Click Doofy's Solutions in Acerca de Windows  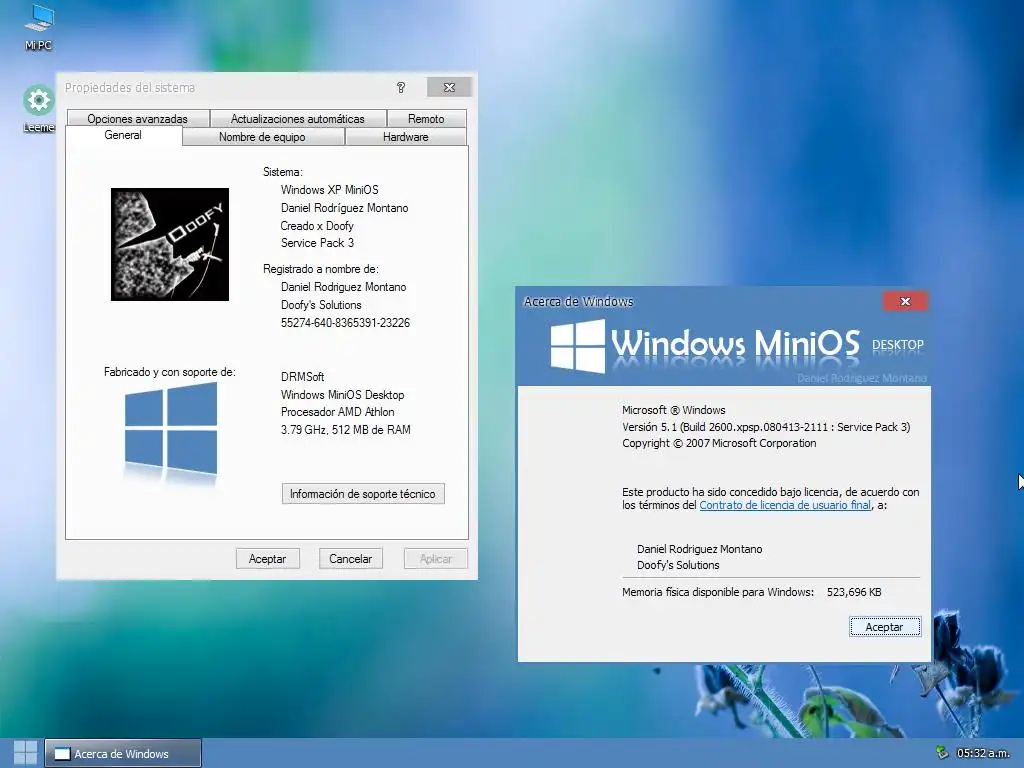[678, 566]
